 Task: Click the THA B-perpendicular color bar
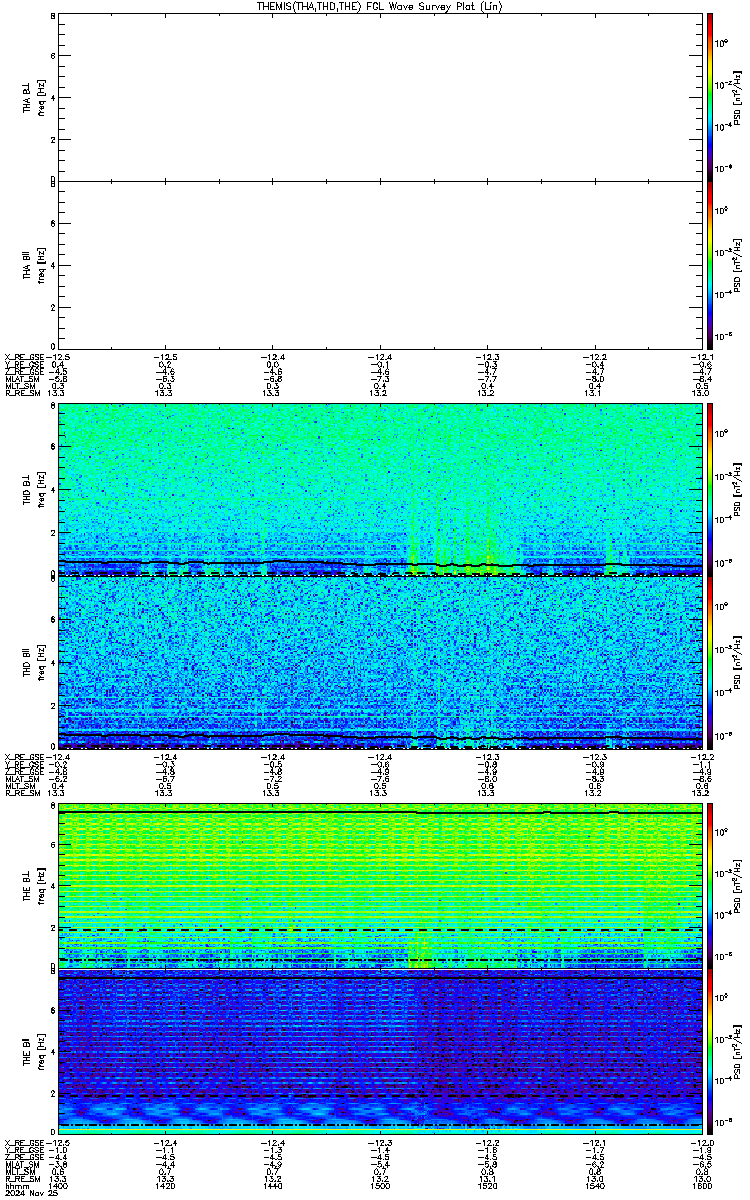[710, 95]
